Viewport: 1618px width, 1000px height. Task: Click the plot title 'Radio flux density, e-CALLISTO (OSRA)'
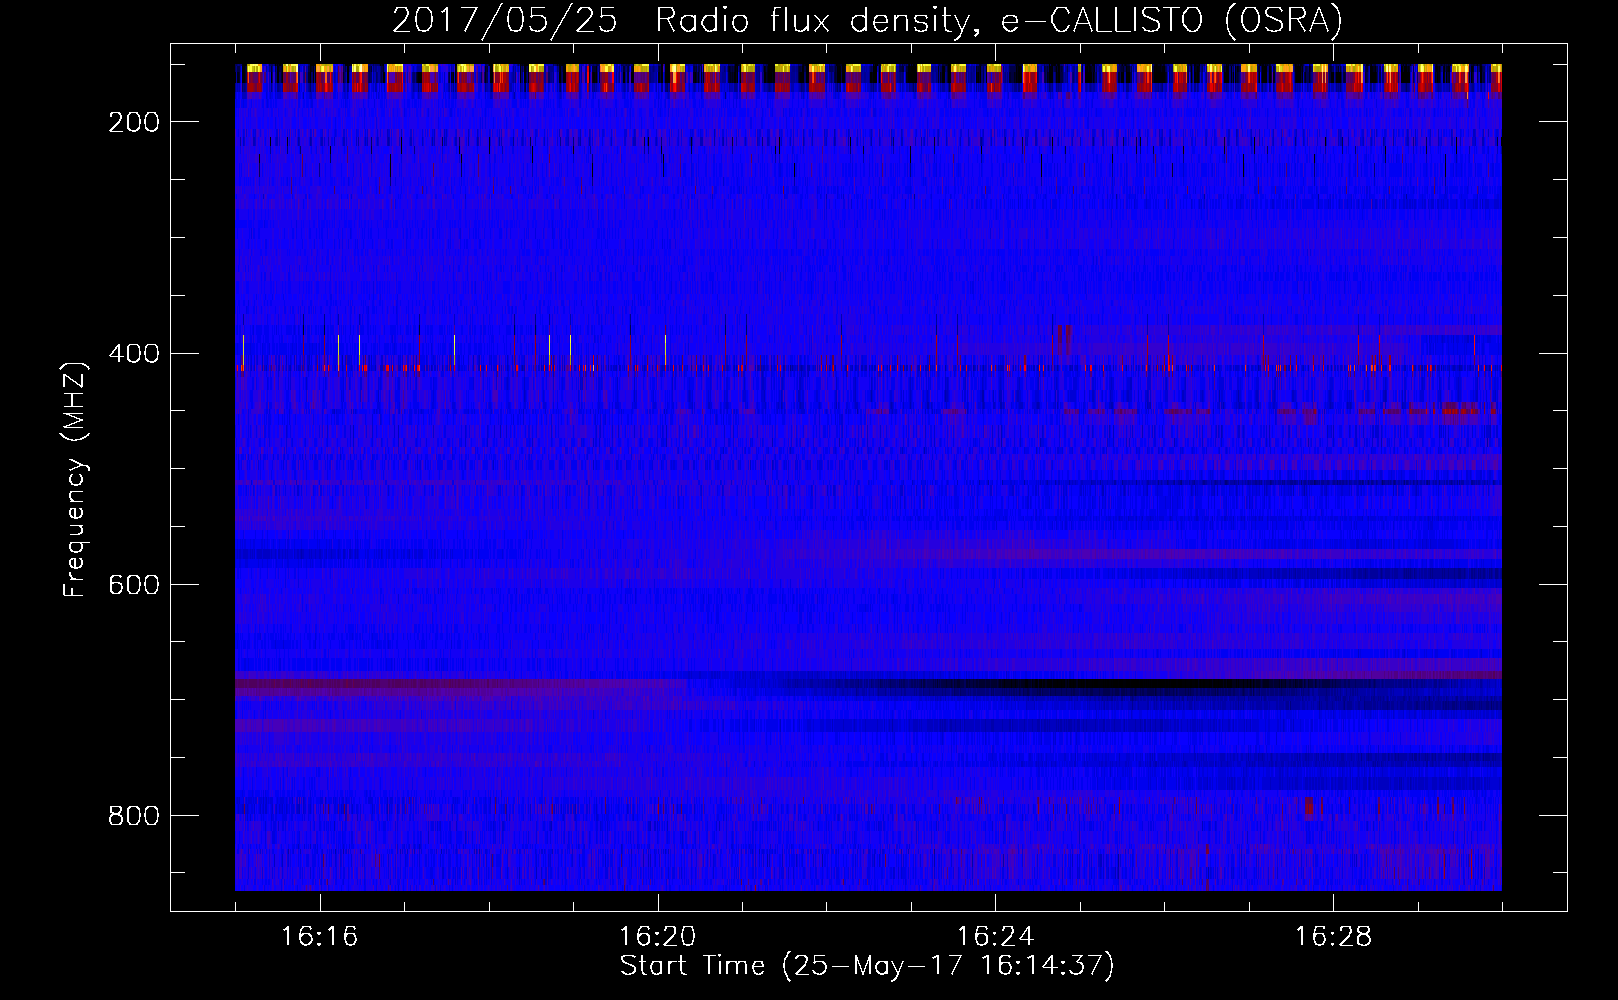(999, 21)
